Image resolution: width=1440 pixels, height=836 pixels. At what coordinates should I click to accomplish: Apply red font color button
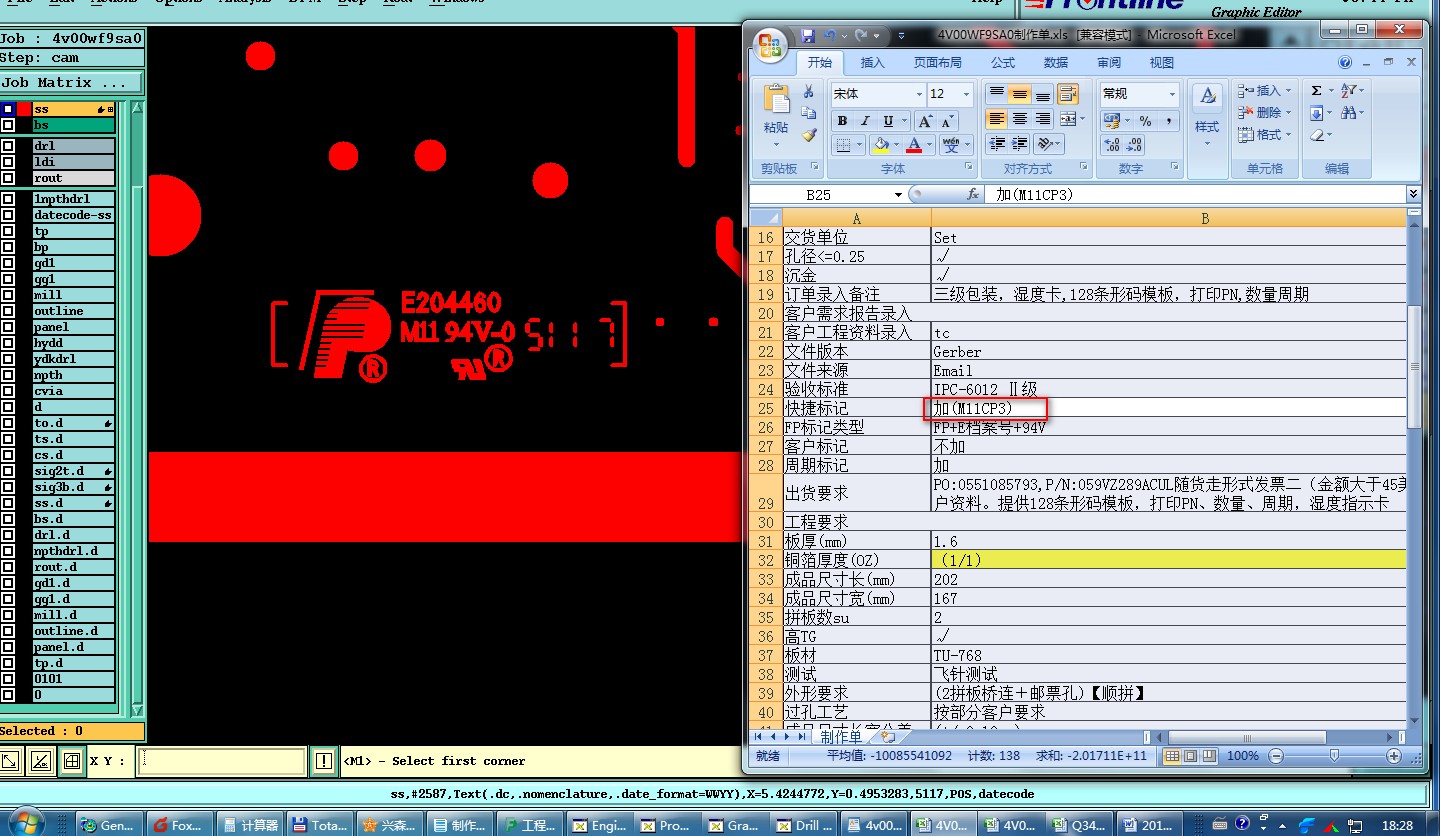tap(914, 145)
